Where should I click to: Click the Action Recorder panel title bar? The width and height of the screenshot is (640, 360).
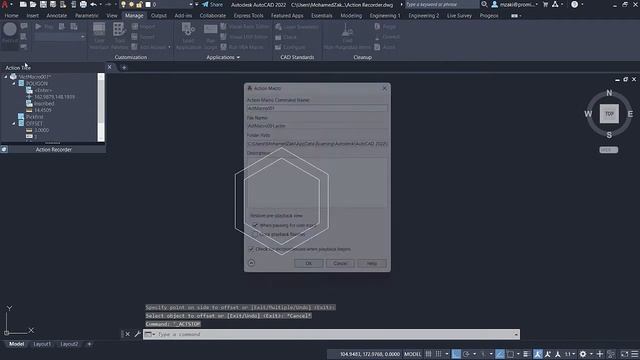pos(53,149)
